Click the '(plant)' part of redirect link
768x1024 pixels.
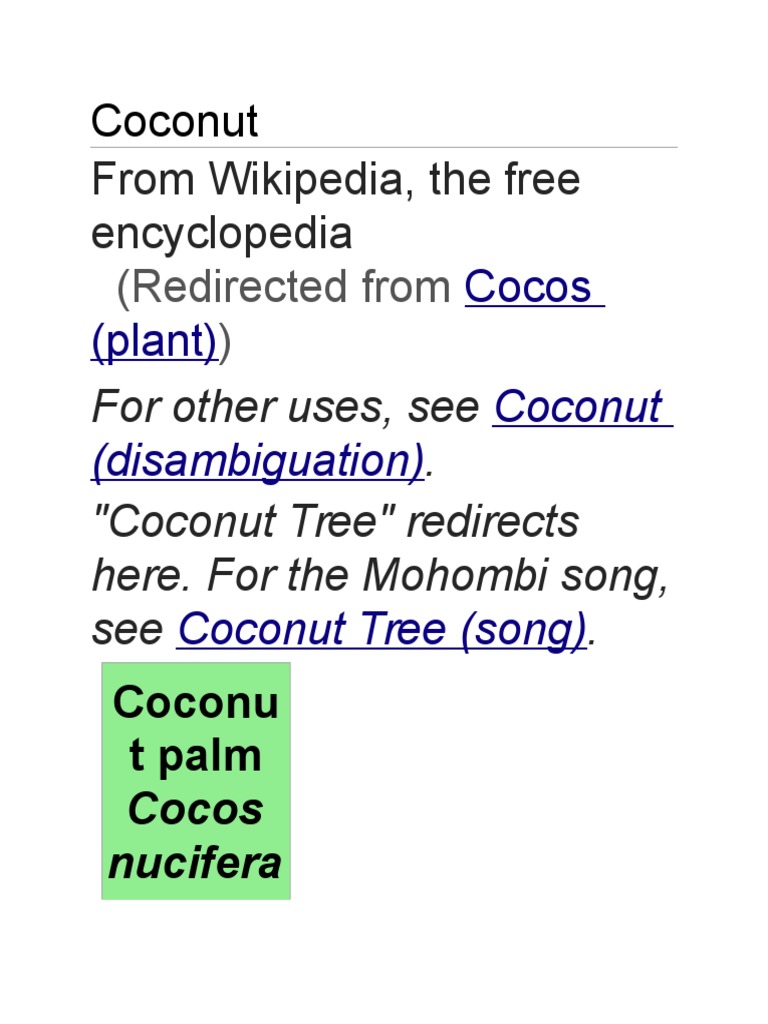coord(154,342)
